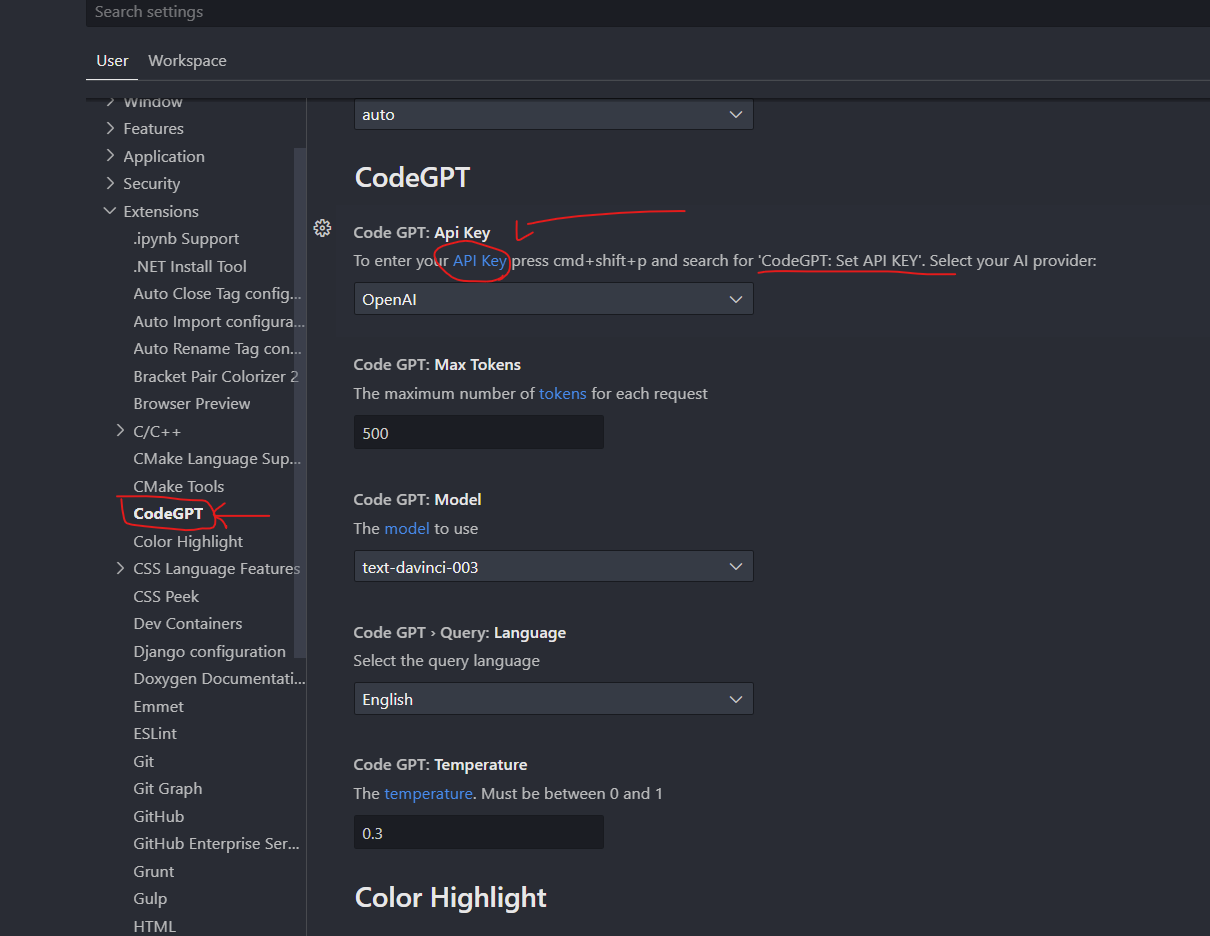Select Doxygen Documentation settings
Image resolution: width=1210 pixels, height=936 pixels.
219,678
